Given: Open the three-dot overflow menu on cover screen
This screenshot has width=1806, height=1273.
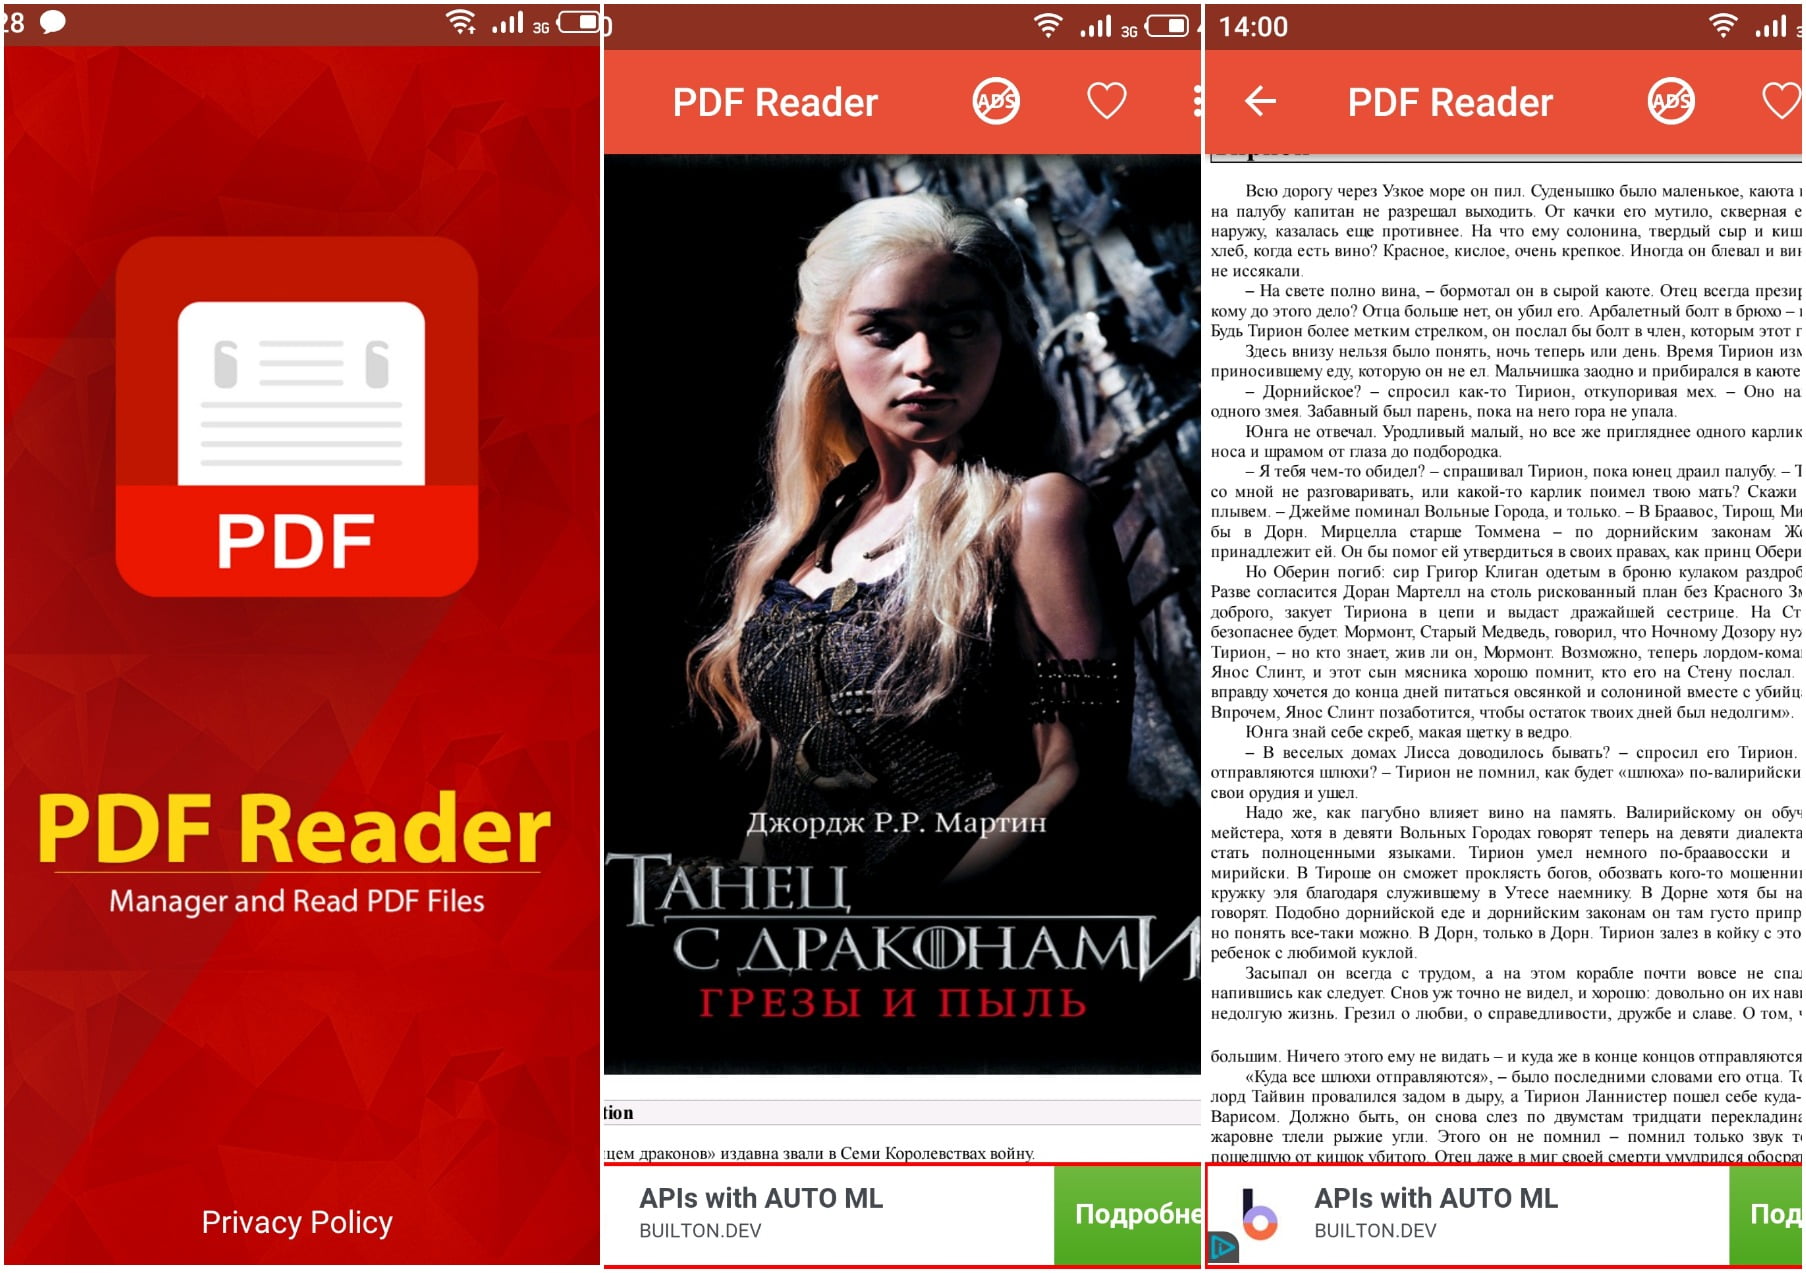Looking at the screenshot, I should pyautogui.click(x=1196, y=101).
